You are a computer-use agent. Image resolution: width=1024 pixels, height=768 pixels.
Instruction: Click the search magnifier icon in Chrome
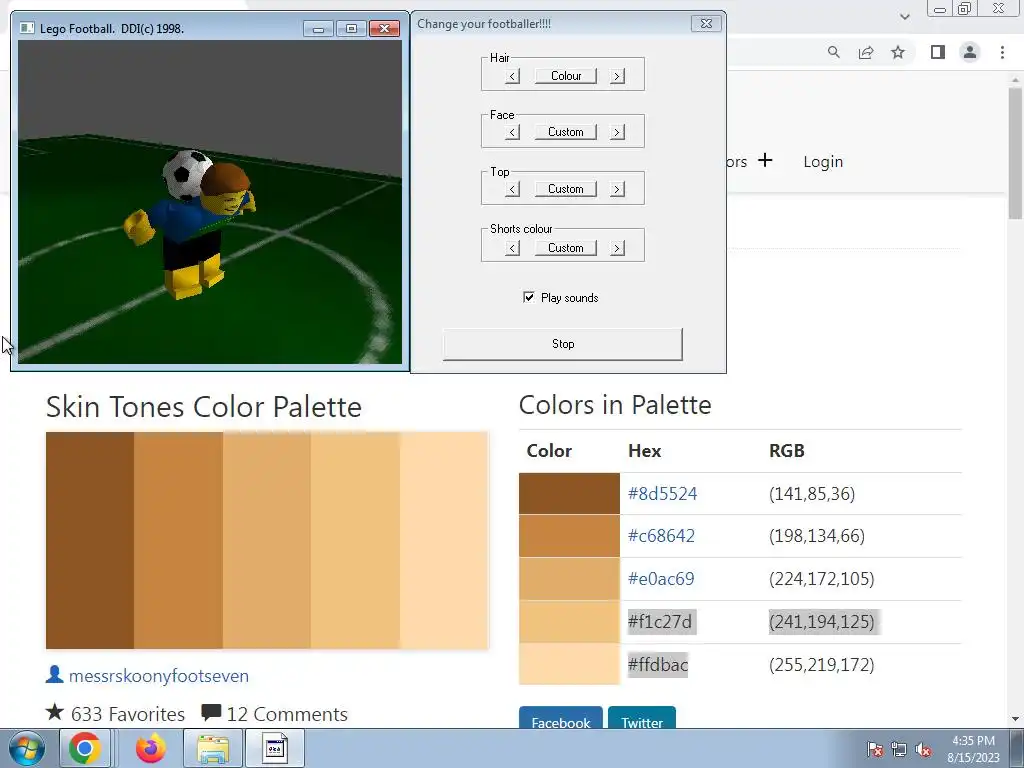click(x=834, y=52)
